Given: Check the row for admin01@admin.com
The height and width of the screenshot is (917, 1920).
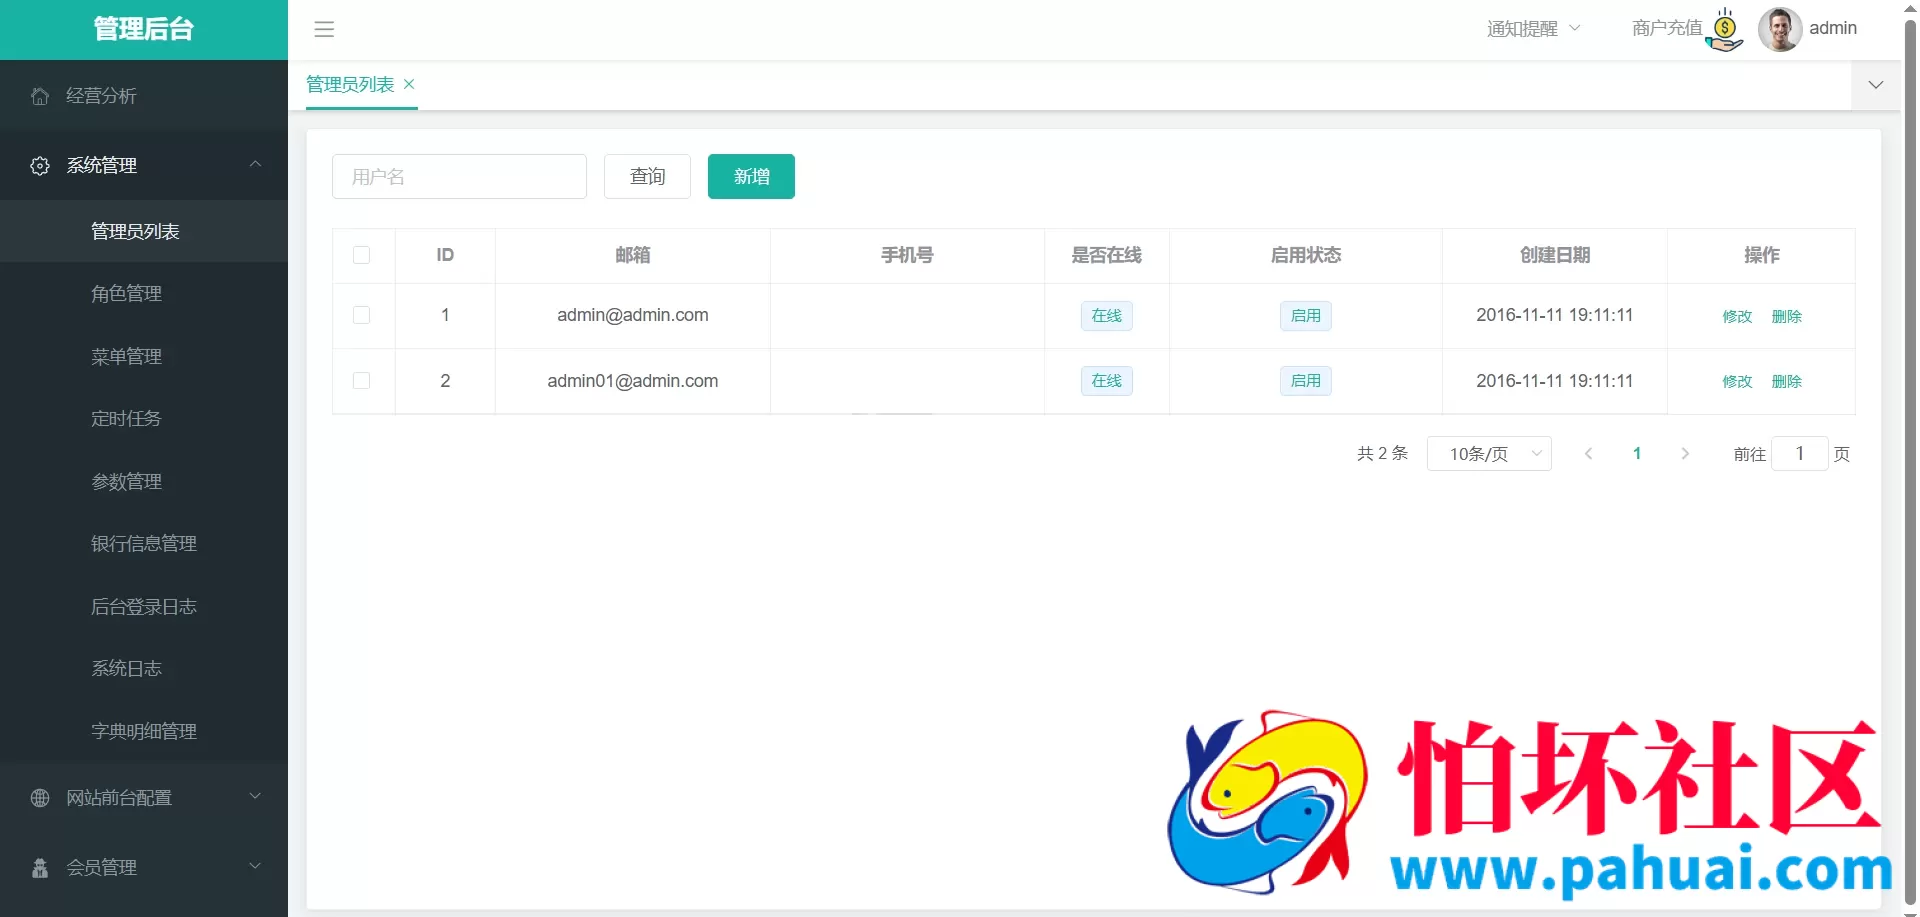Looking at the screenshot, I should tap(362, 380).
